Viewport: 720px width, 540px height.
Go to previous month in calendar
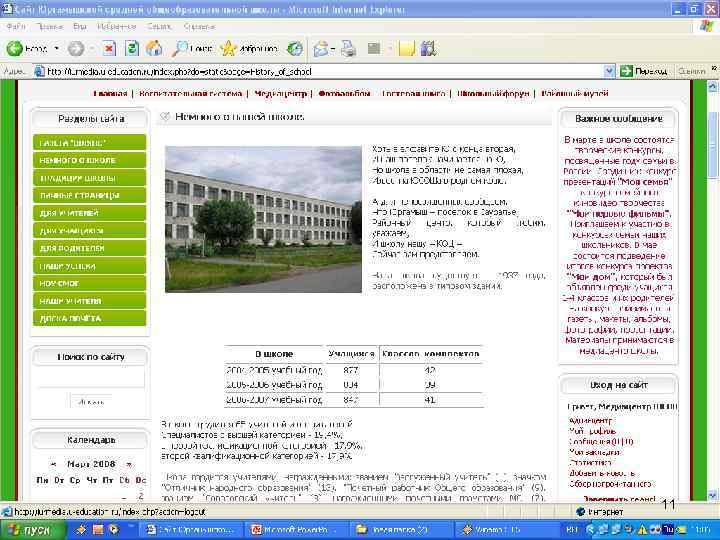53,464
